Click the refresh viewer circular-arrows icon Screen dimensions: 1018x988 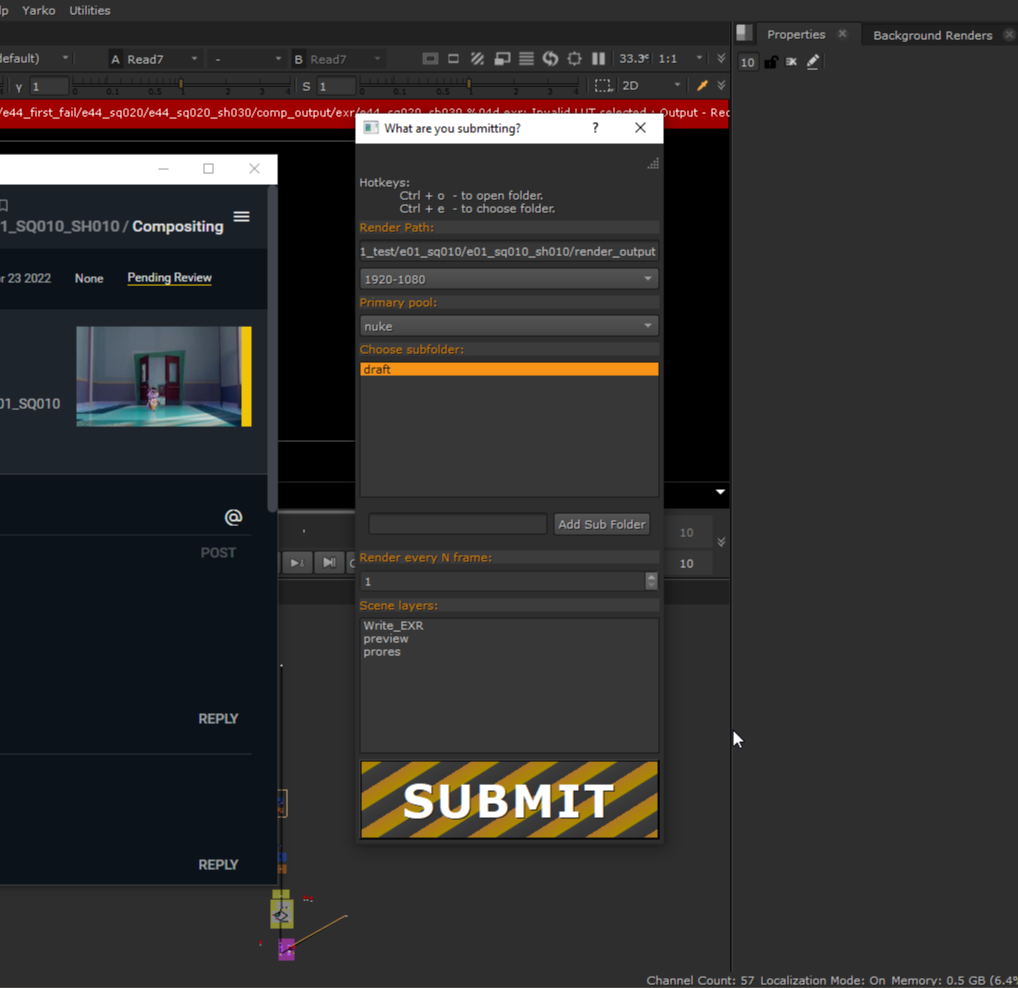click(x=551, y=59)
